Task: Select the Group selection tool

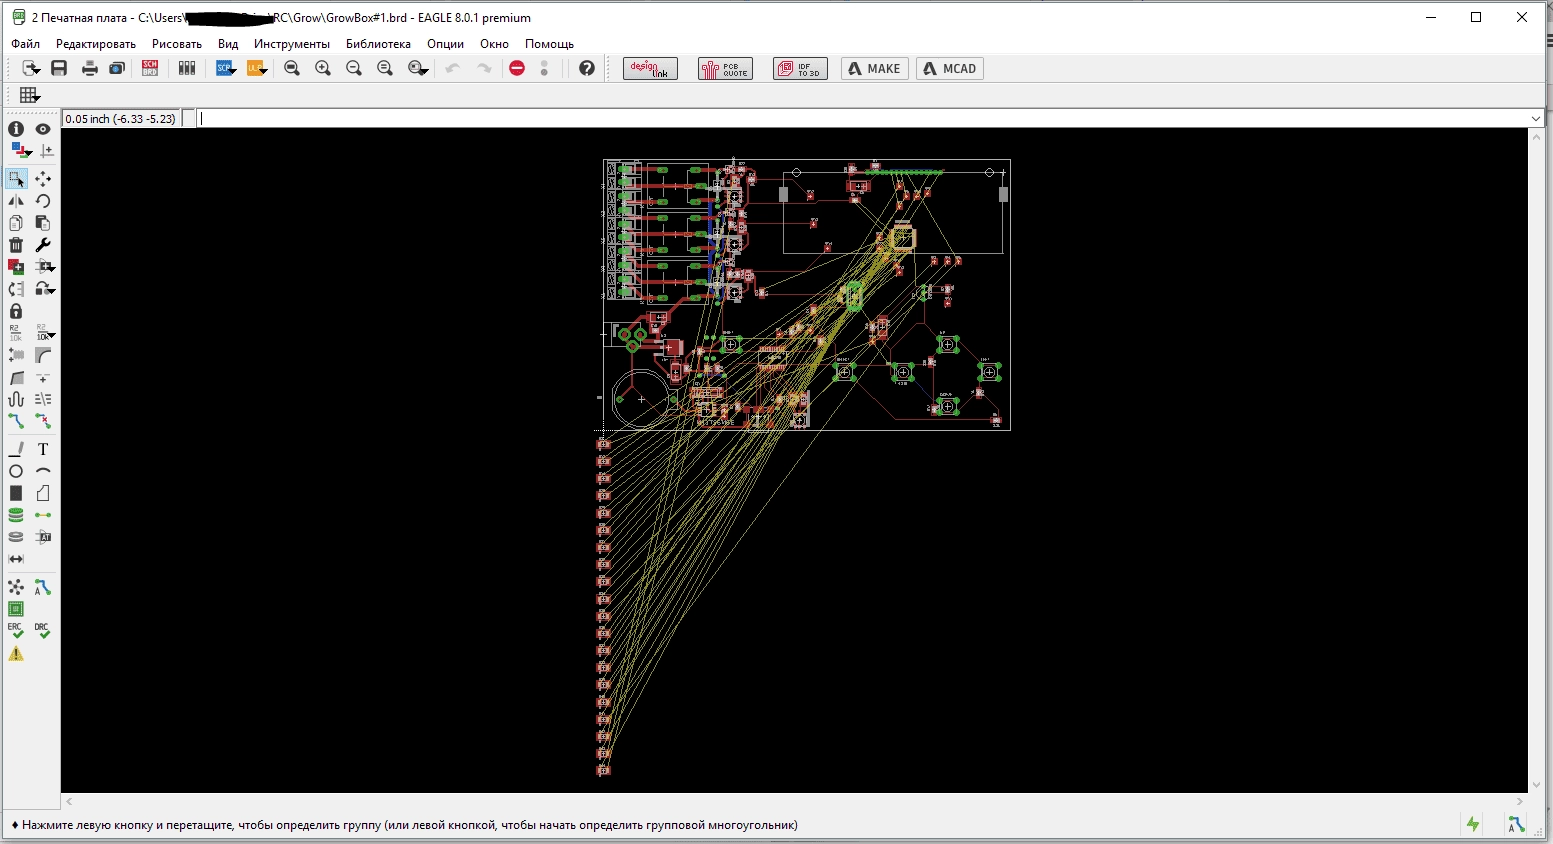Action: coord(16,179)
